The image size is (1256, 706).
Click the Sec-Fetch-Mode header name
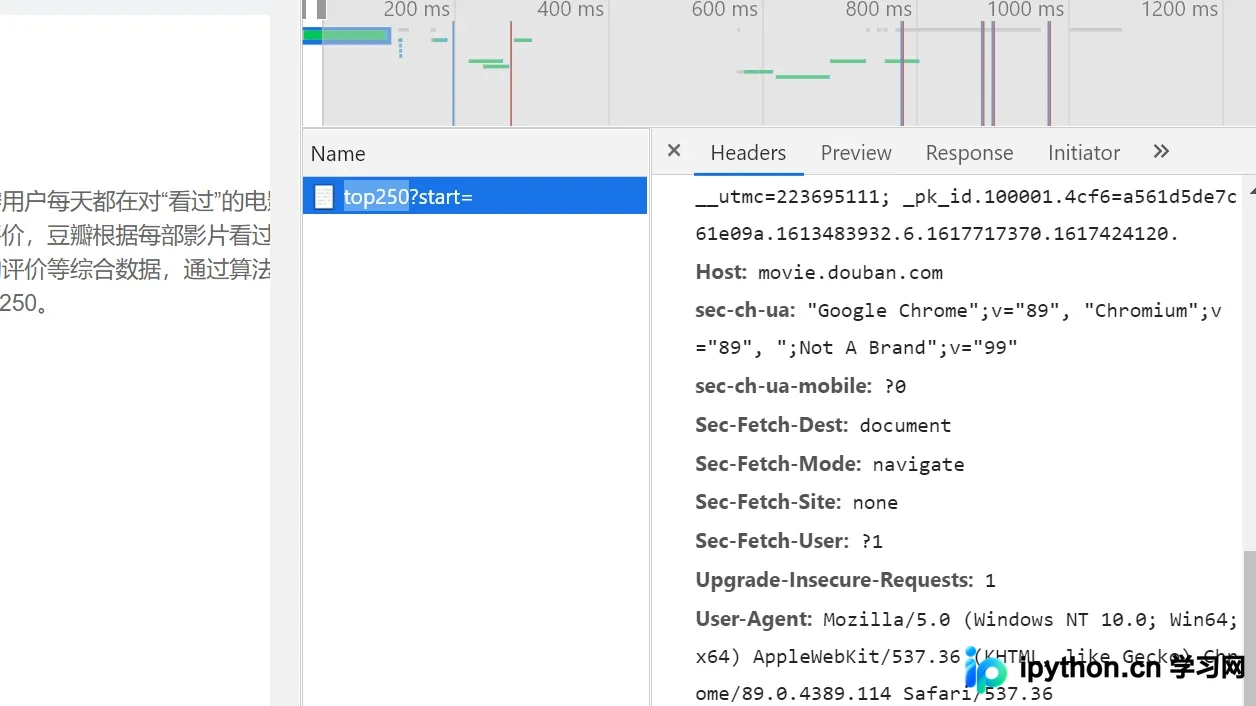point(778,464)
